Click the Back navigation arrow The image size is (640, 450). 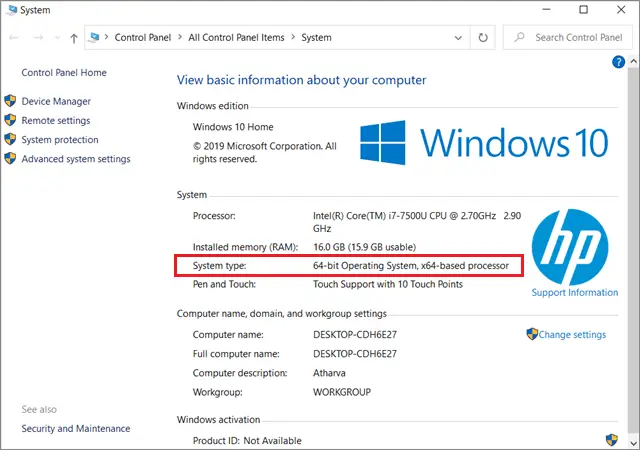click(x=14, y=38)
